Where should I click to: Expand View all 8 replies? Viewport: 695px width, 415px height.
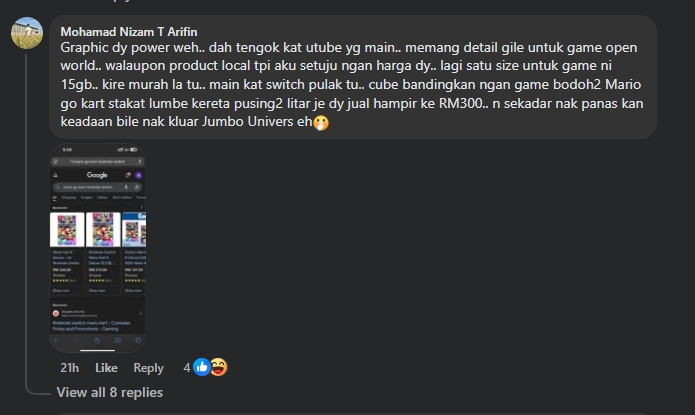109,392
